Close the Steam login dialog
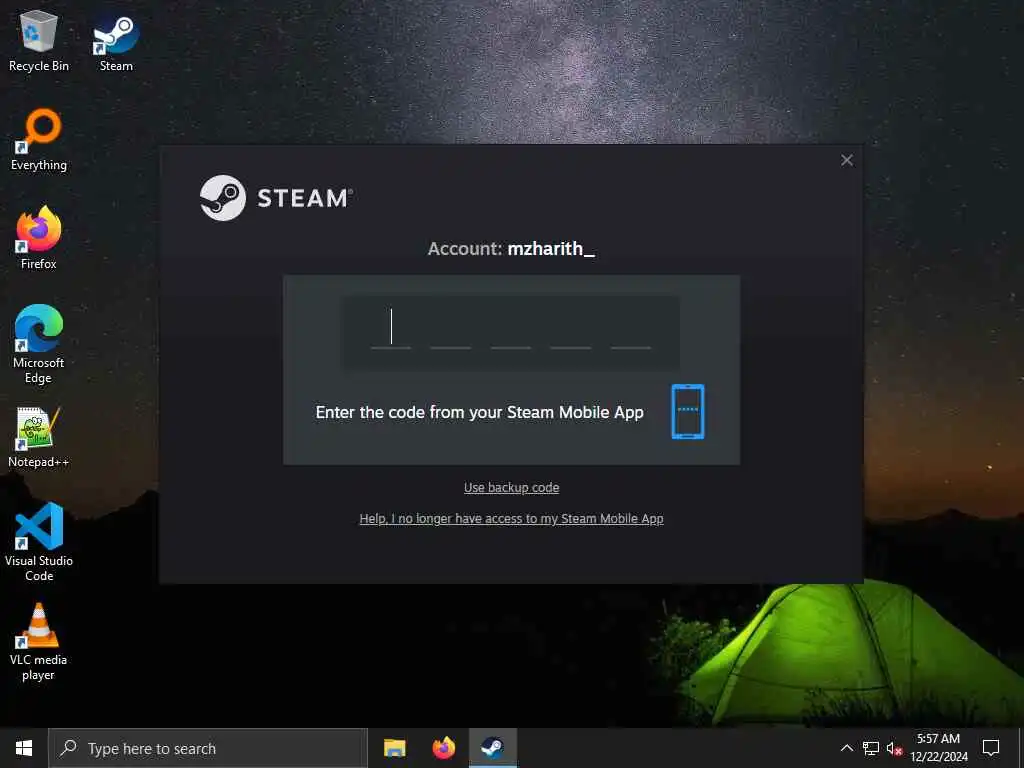The image size is (1024, 768). pos(846,160)
